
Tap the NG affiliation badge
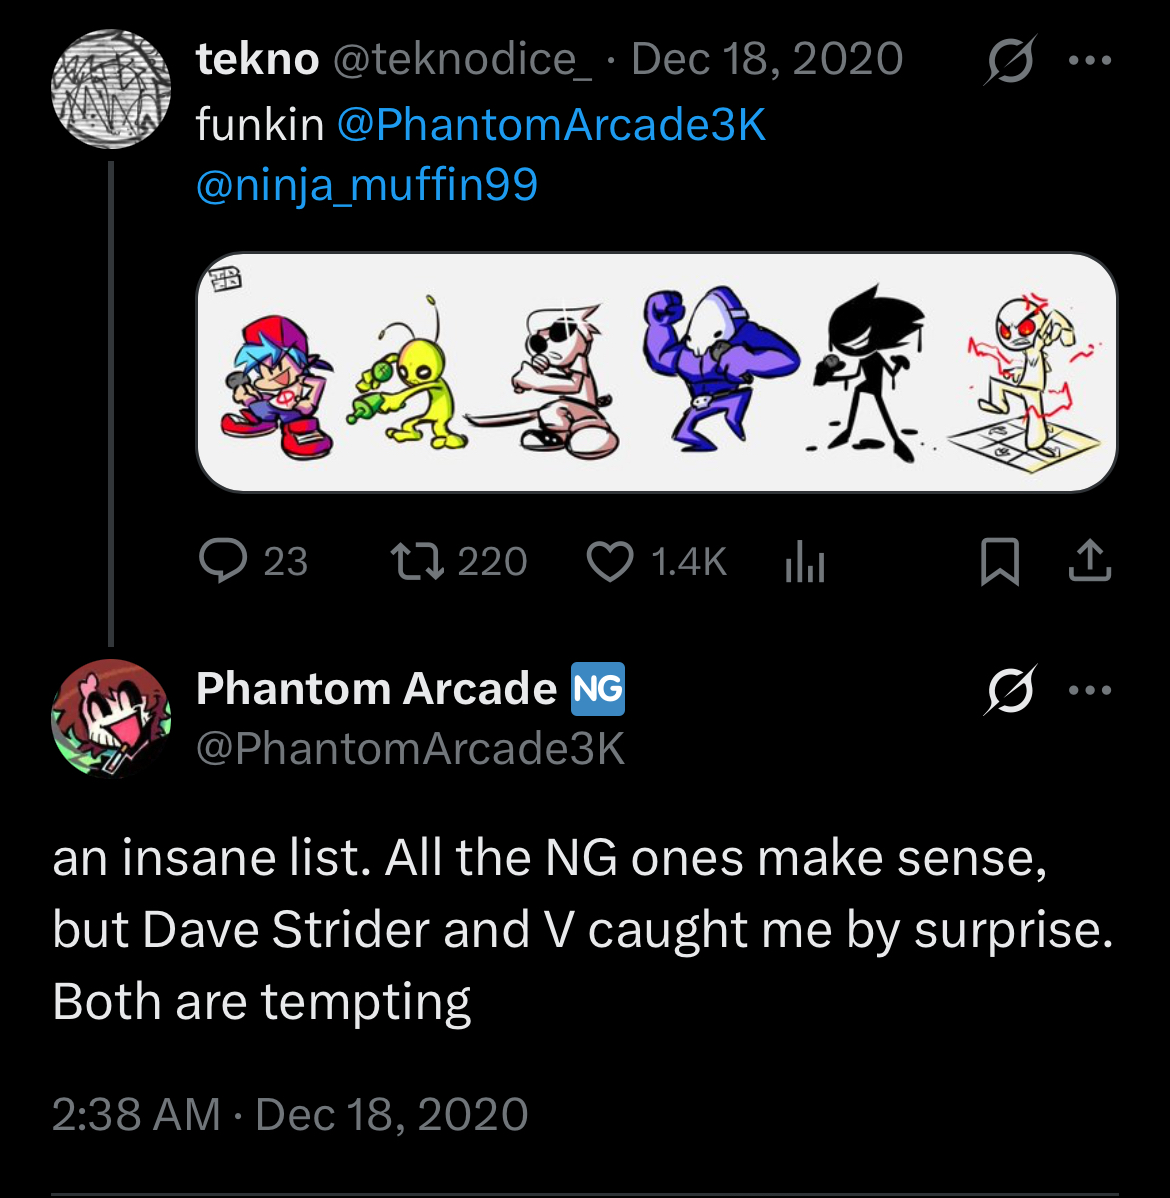point(598,689)
